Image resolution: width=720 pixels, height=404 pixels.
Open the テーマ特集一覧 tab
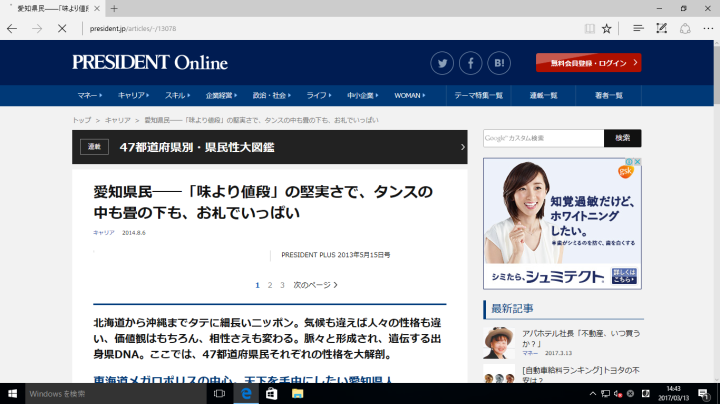tap(480, 95)
